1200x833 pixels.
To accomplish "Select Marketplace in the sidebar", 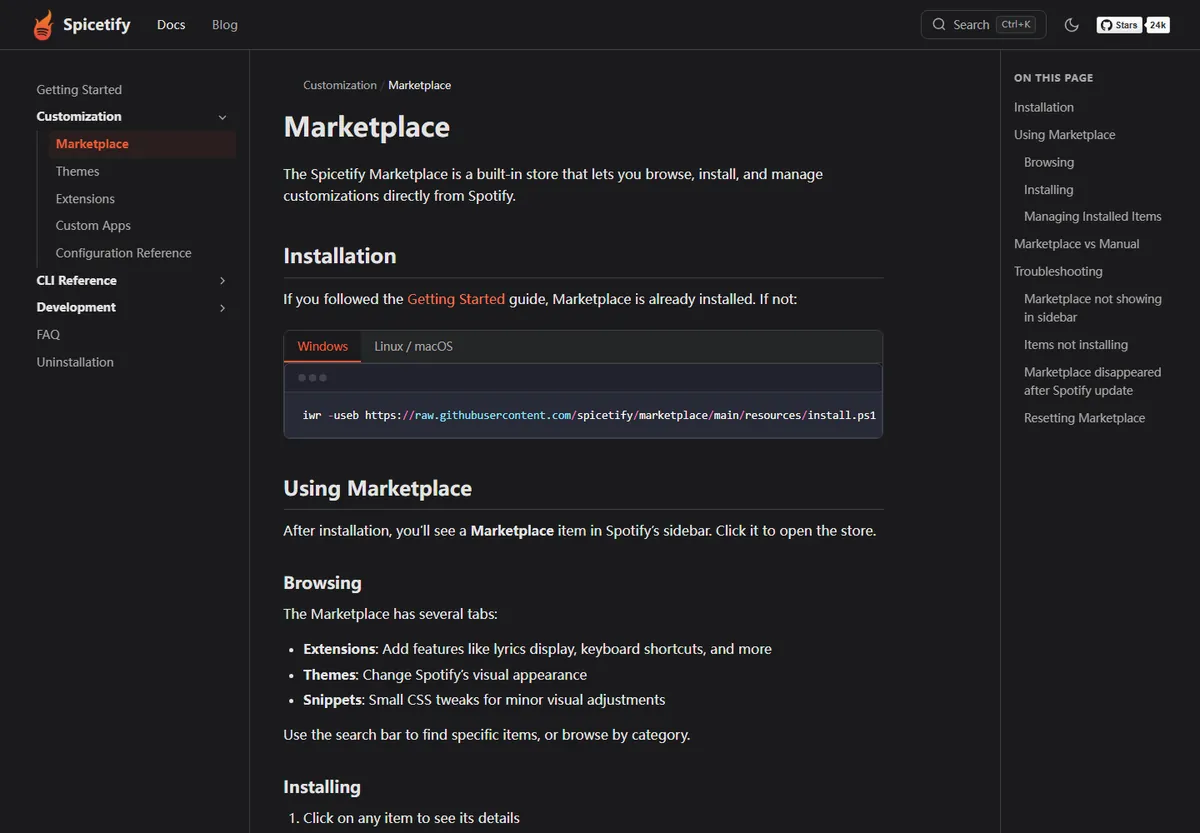I will [142, 144].
